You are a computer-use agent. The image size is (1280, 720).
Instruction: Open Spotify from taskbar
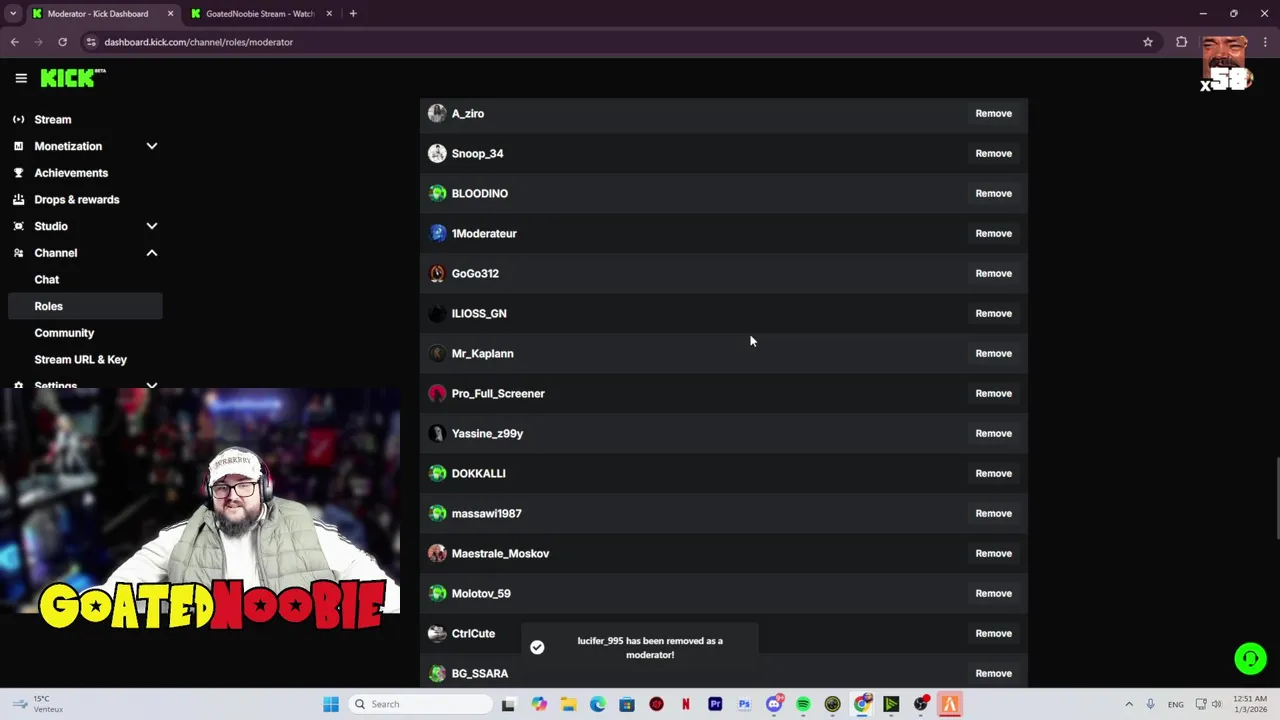coord(803,704)
